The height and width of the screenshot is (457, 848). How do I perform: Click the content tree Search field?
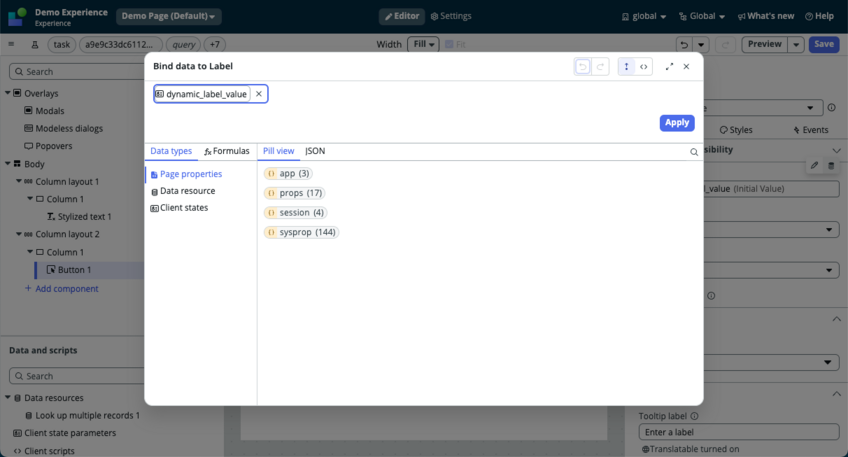pyautogui.click(x=77, y=71)
